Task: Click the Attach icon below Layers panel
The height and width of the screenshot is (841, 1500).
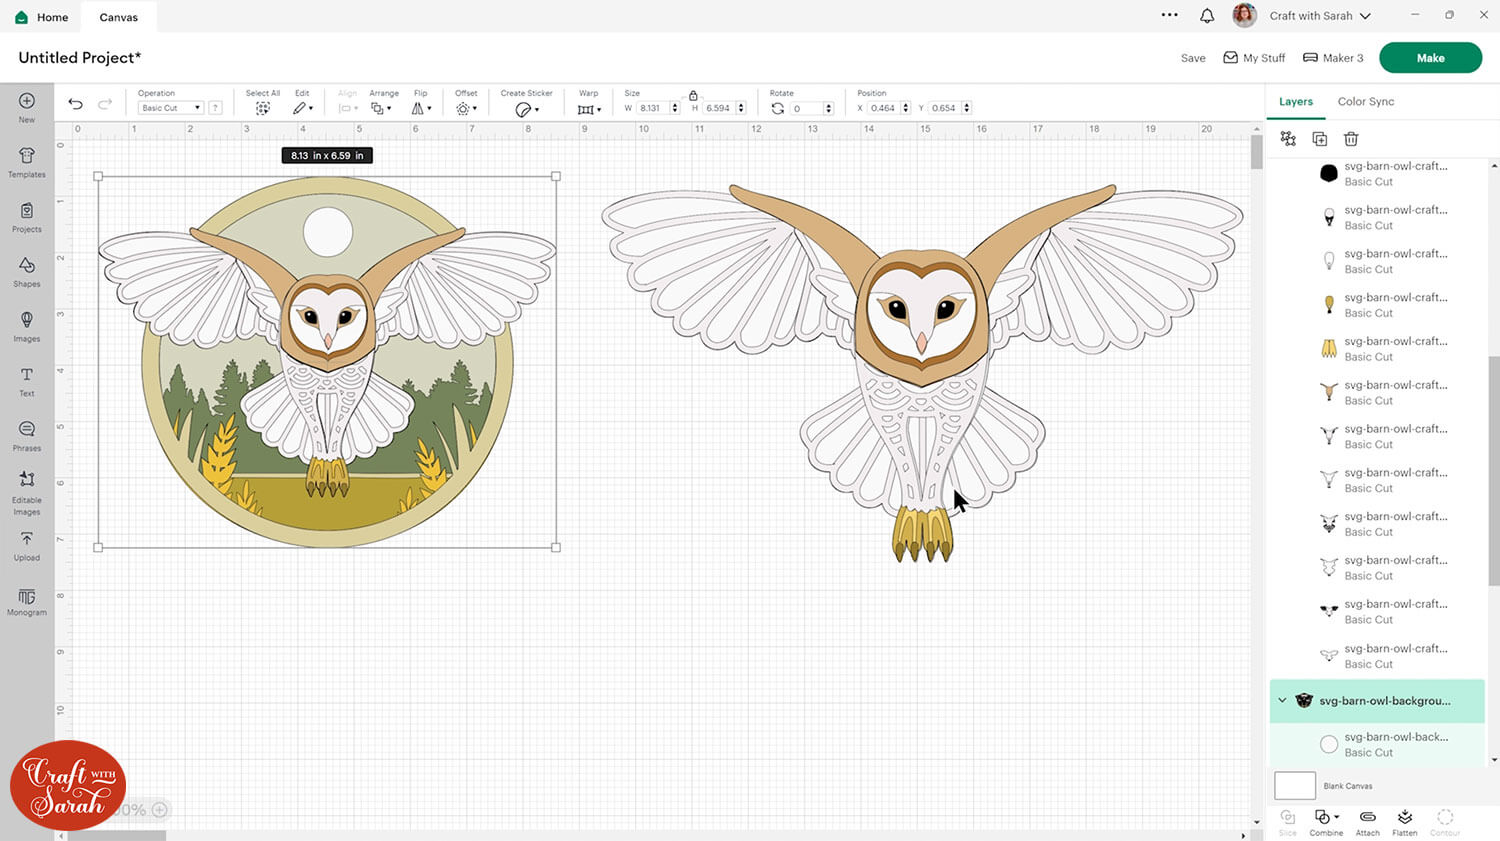Action: coord(1366,820)
